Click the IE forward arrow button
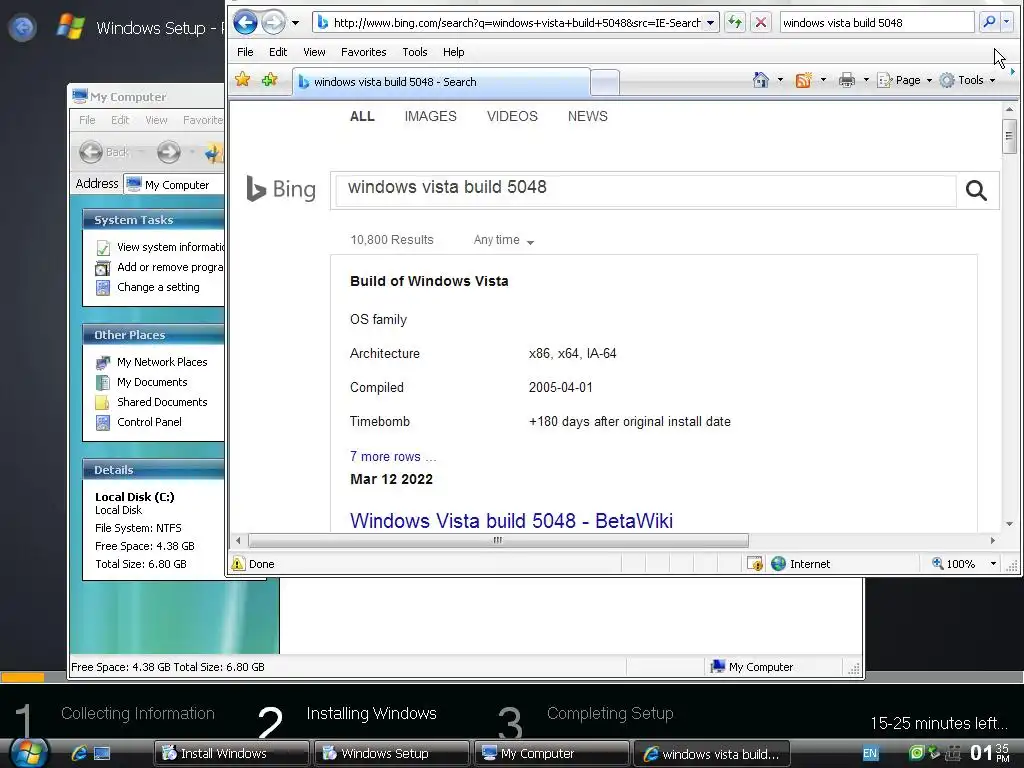Screen dimensions: 1024x768 274,23
